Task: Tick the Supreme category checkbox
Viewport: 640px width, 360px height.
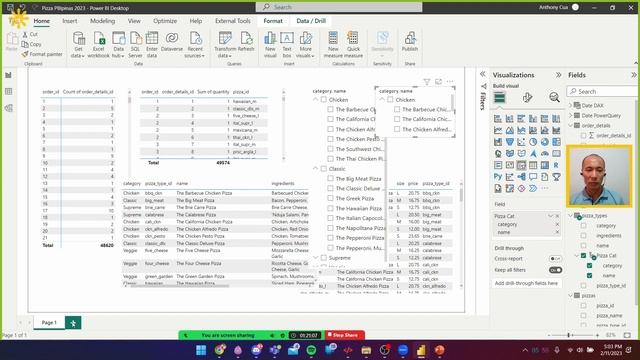Action: click(324, 258)
